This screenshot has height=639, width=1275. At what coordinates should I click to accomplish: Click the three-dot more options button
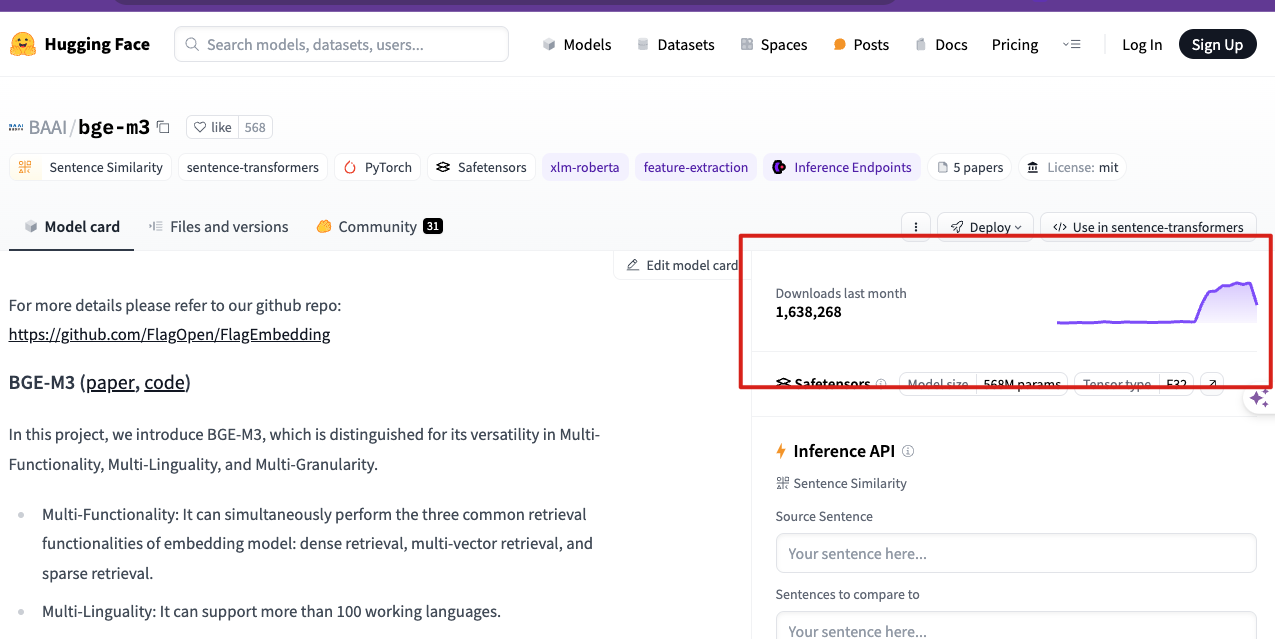point(916,227)
